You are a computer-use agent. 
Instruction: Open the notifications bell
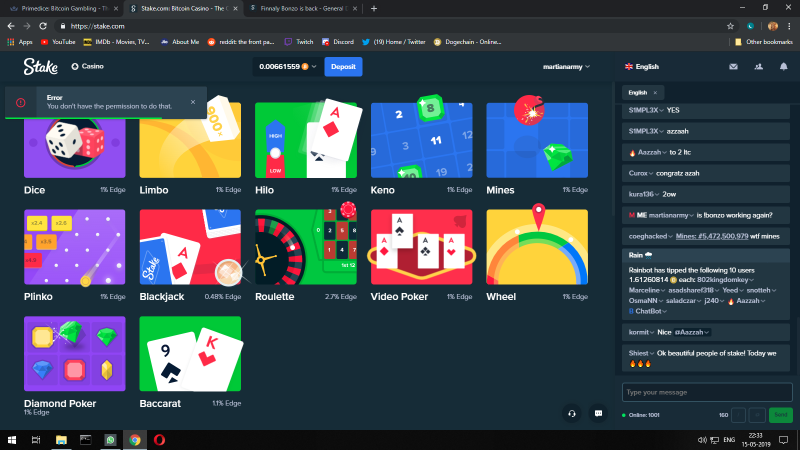(x=784, y=66)
